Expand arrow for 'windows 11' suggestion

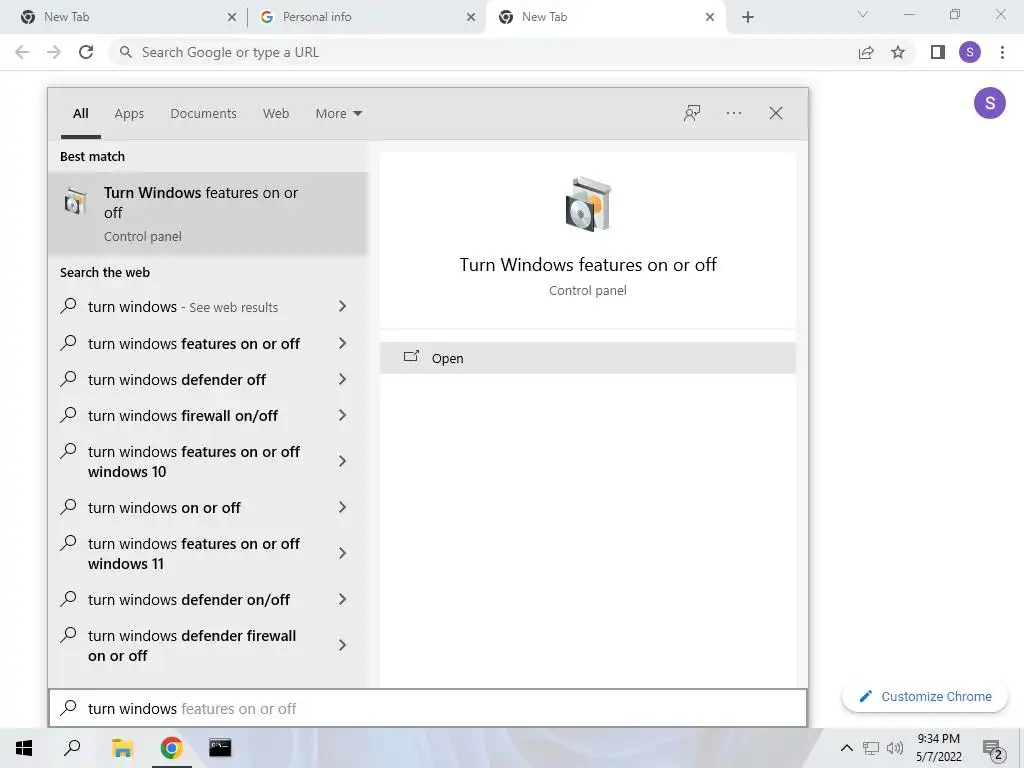point(342,553)
